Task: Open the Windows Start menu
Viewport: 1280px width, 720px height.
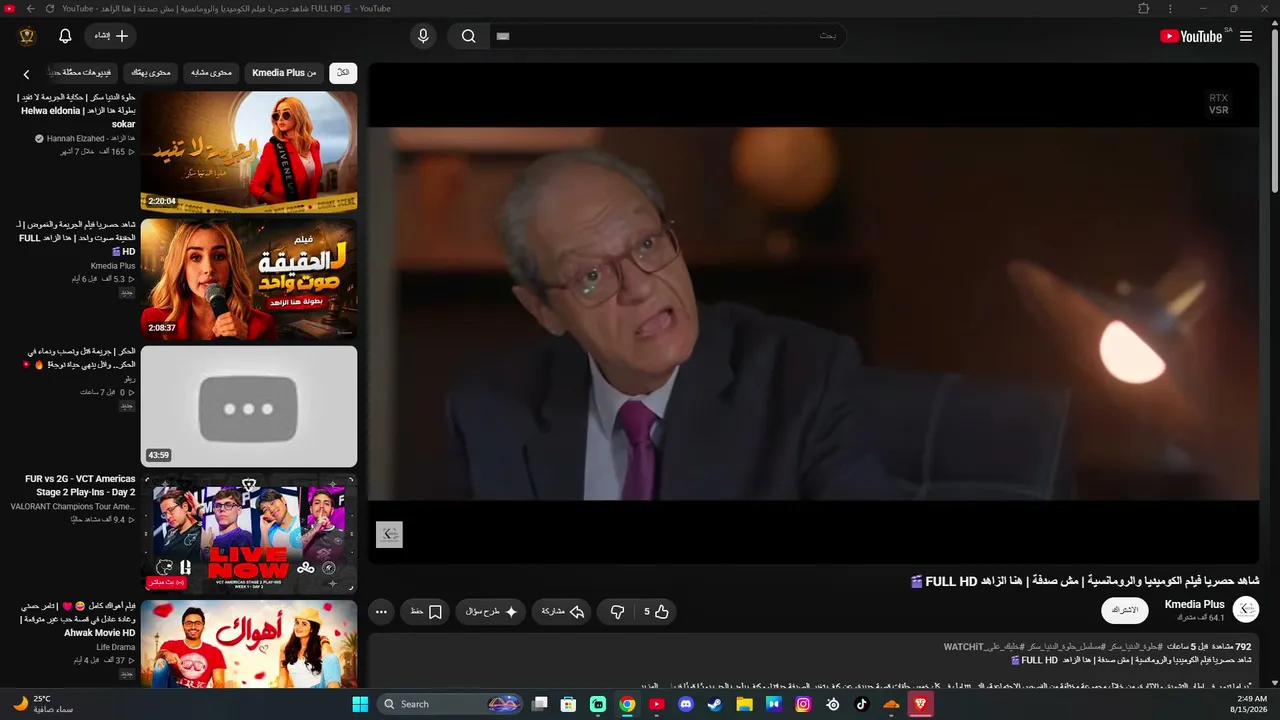Action: [360, 704]
